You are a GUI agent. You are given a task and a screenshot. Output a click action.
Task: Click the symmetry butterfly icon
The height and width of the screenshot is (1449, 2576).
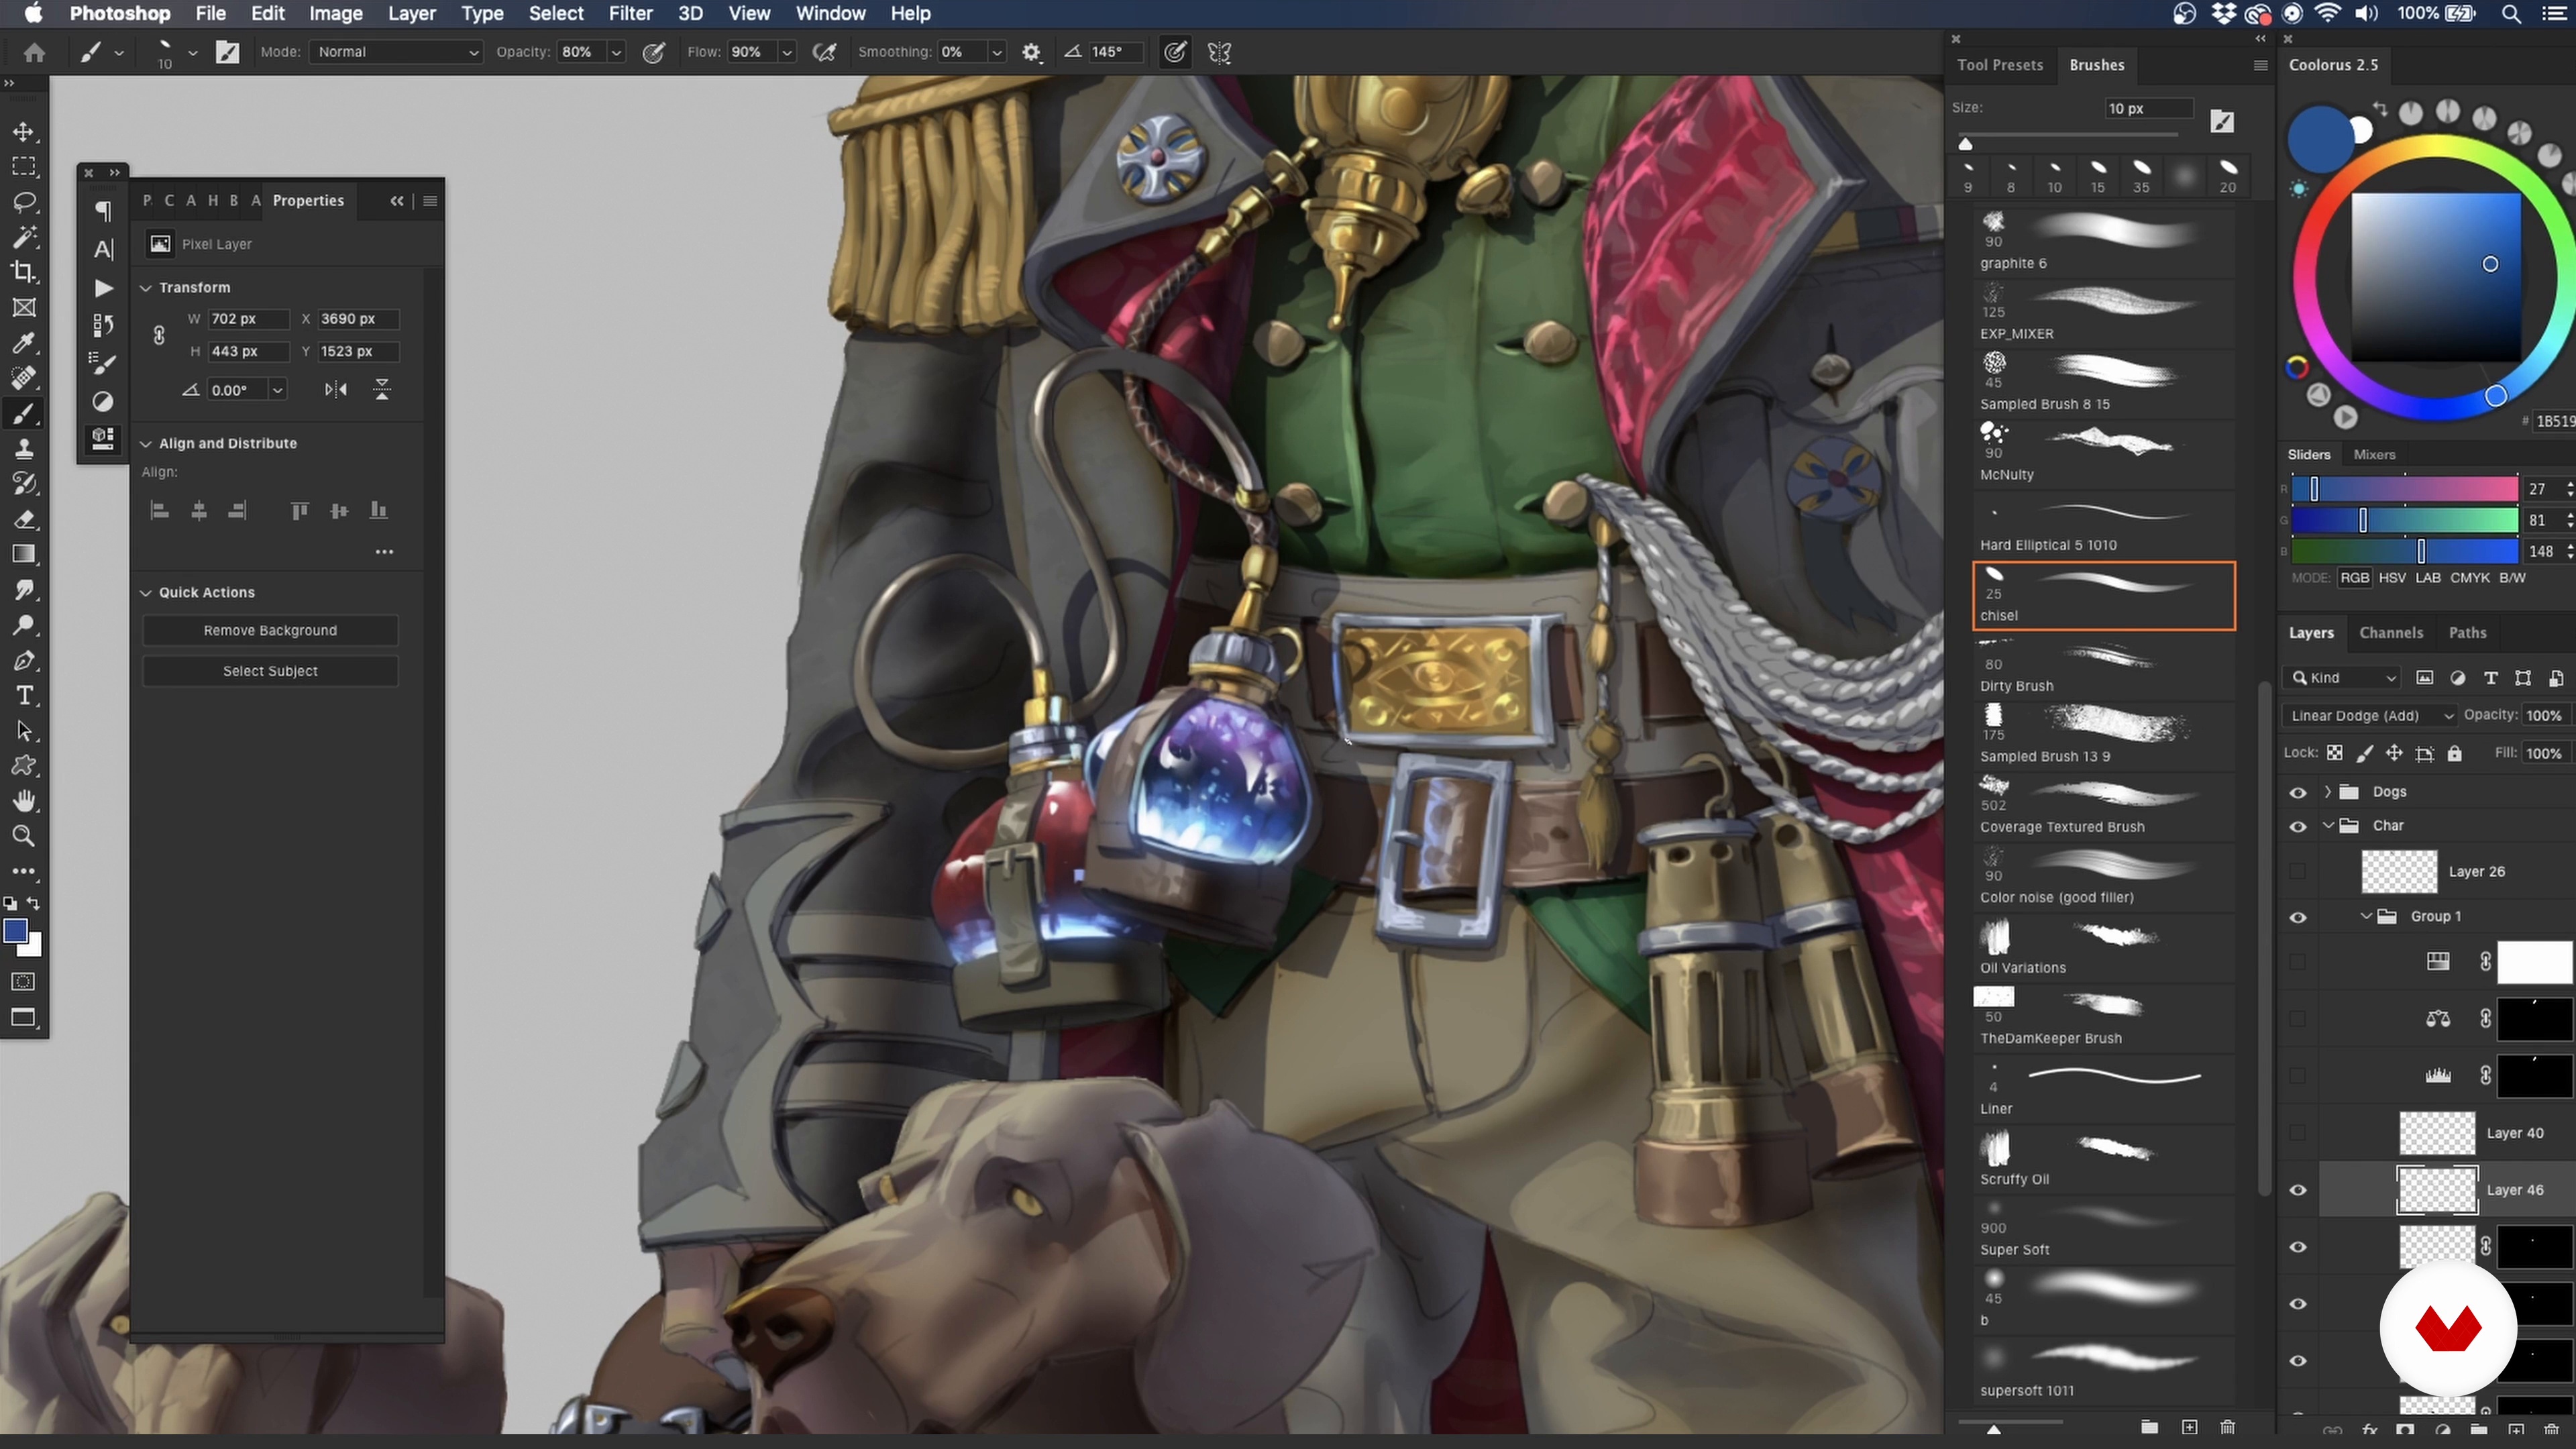tap(1219, 52)
